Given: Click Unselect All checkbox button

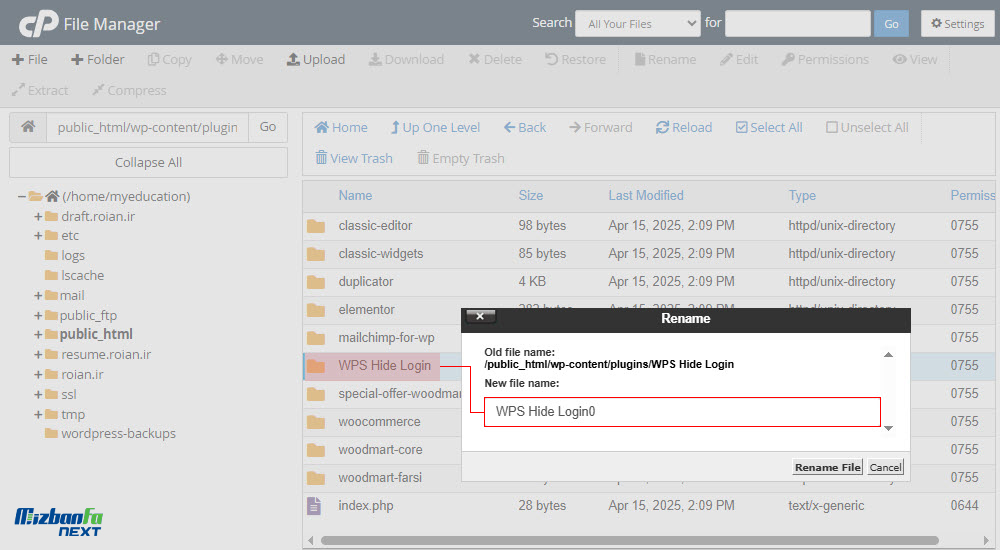Looking at the screenshot, I should pos(866,127).
